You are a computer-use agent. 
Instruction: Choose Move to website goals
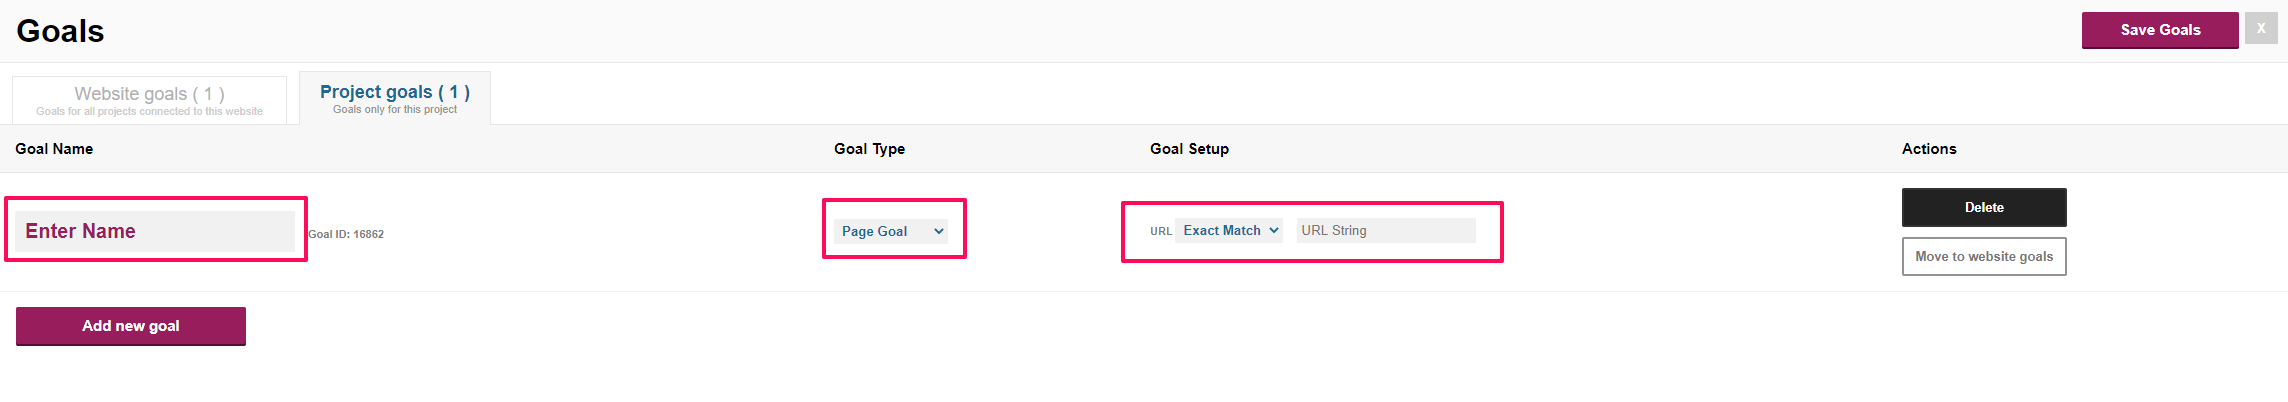tap(1984, 256)
